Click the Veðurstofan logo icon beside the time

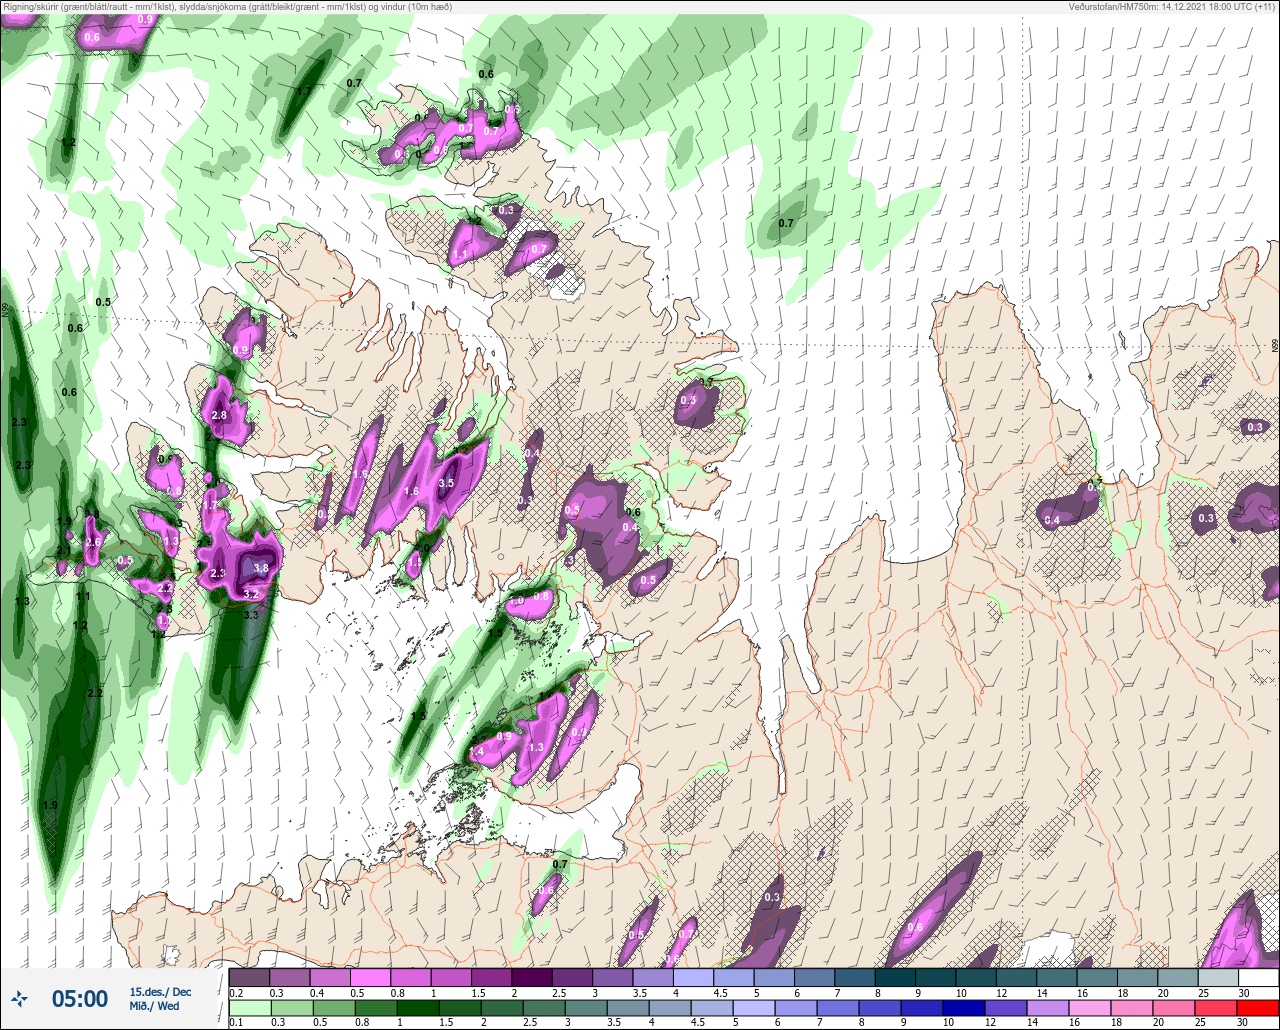(19, 998)
